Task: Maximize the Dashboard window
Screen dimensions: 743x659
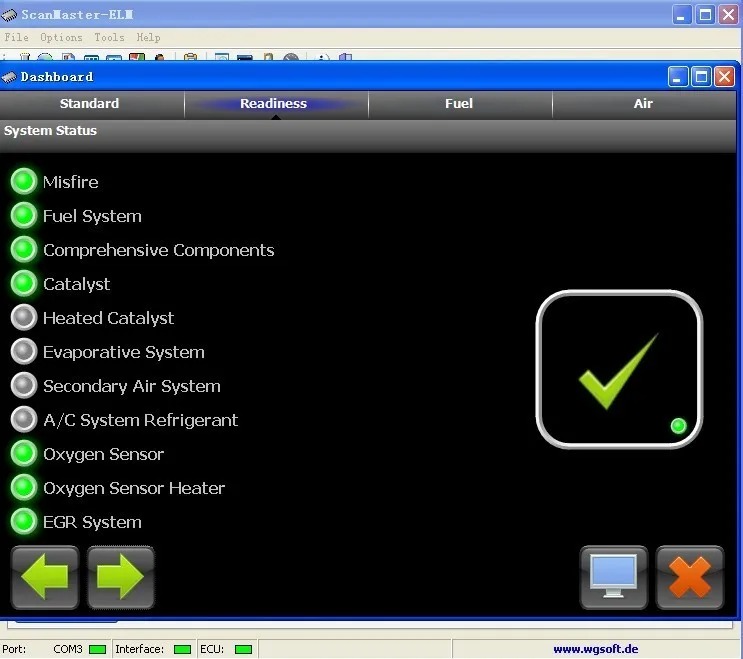Action: tap(702, 76)
